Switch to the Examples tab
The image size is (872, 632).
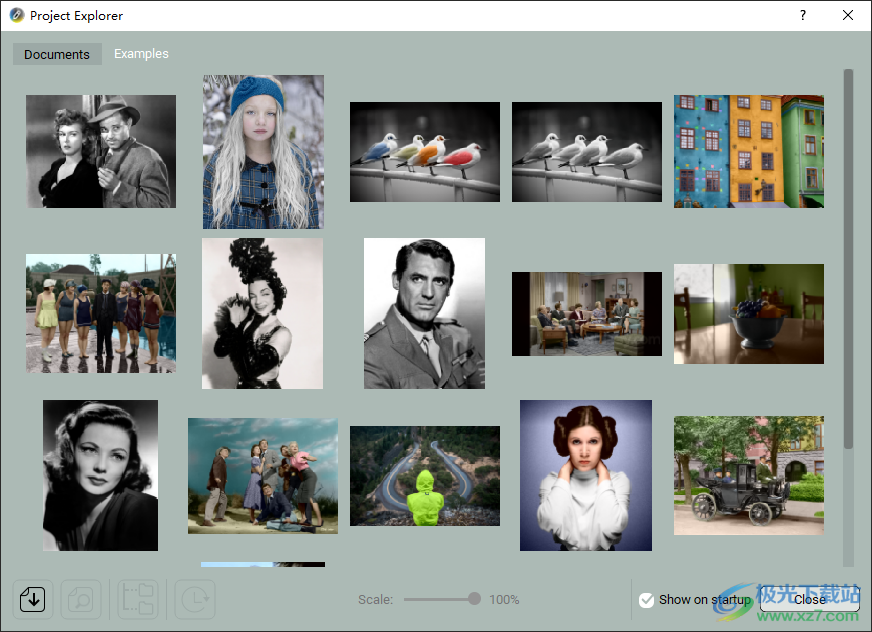click(x=141, y=54)
